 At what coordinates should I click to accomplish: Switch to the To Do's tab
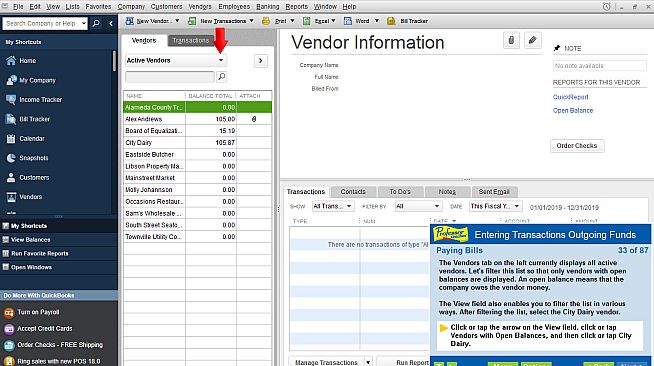pos(400,192)
